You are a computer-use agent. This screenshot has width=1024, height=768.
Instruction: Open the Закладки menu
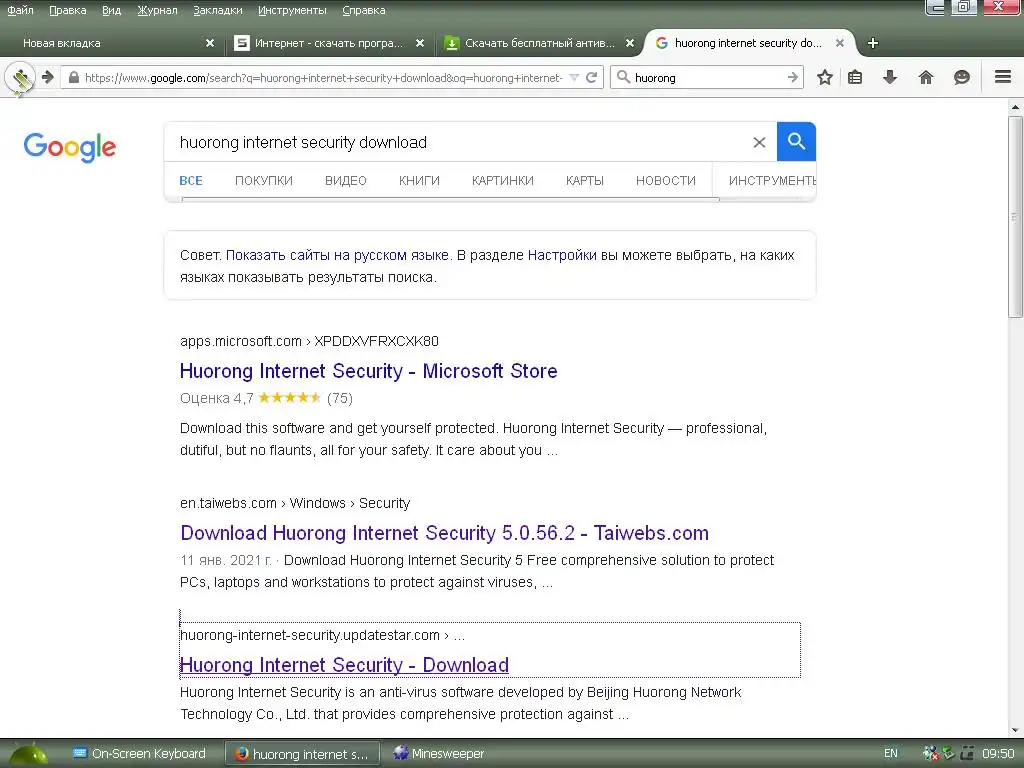click(x=217, y=10)
